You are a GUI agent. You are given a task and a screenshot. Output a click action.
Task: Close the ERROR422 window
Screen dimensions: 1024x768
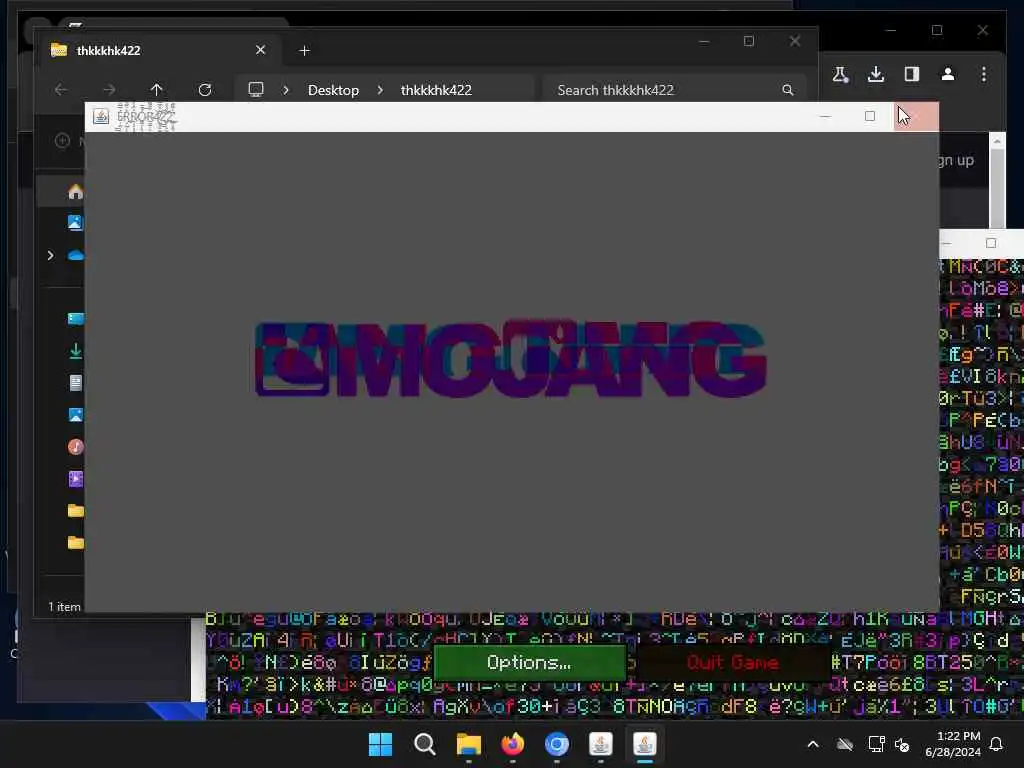pyautogui.click(x=916, y=116)
